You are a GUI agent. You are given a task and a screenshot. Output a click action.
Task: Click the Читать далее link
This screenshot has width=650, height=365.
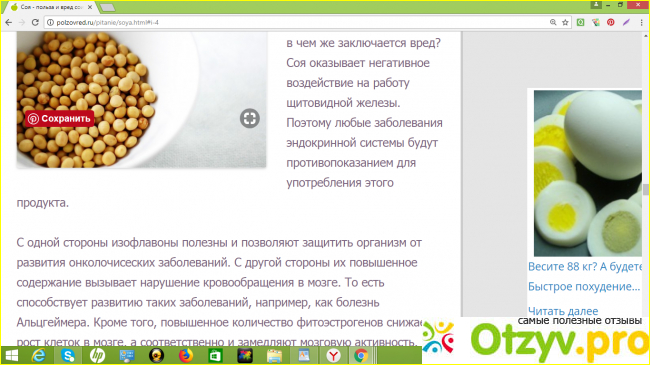(563, 311)
